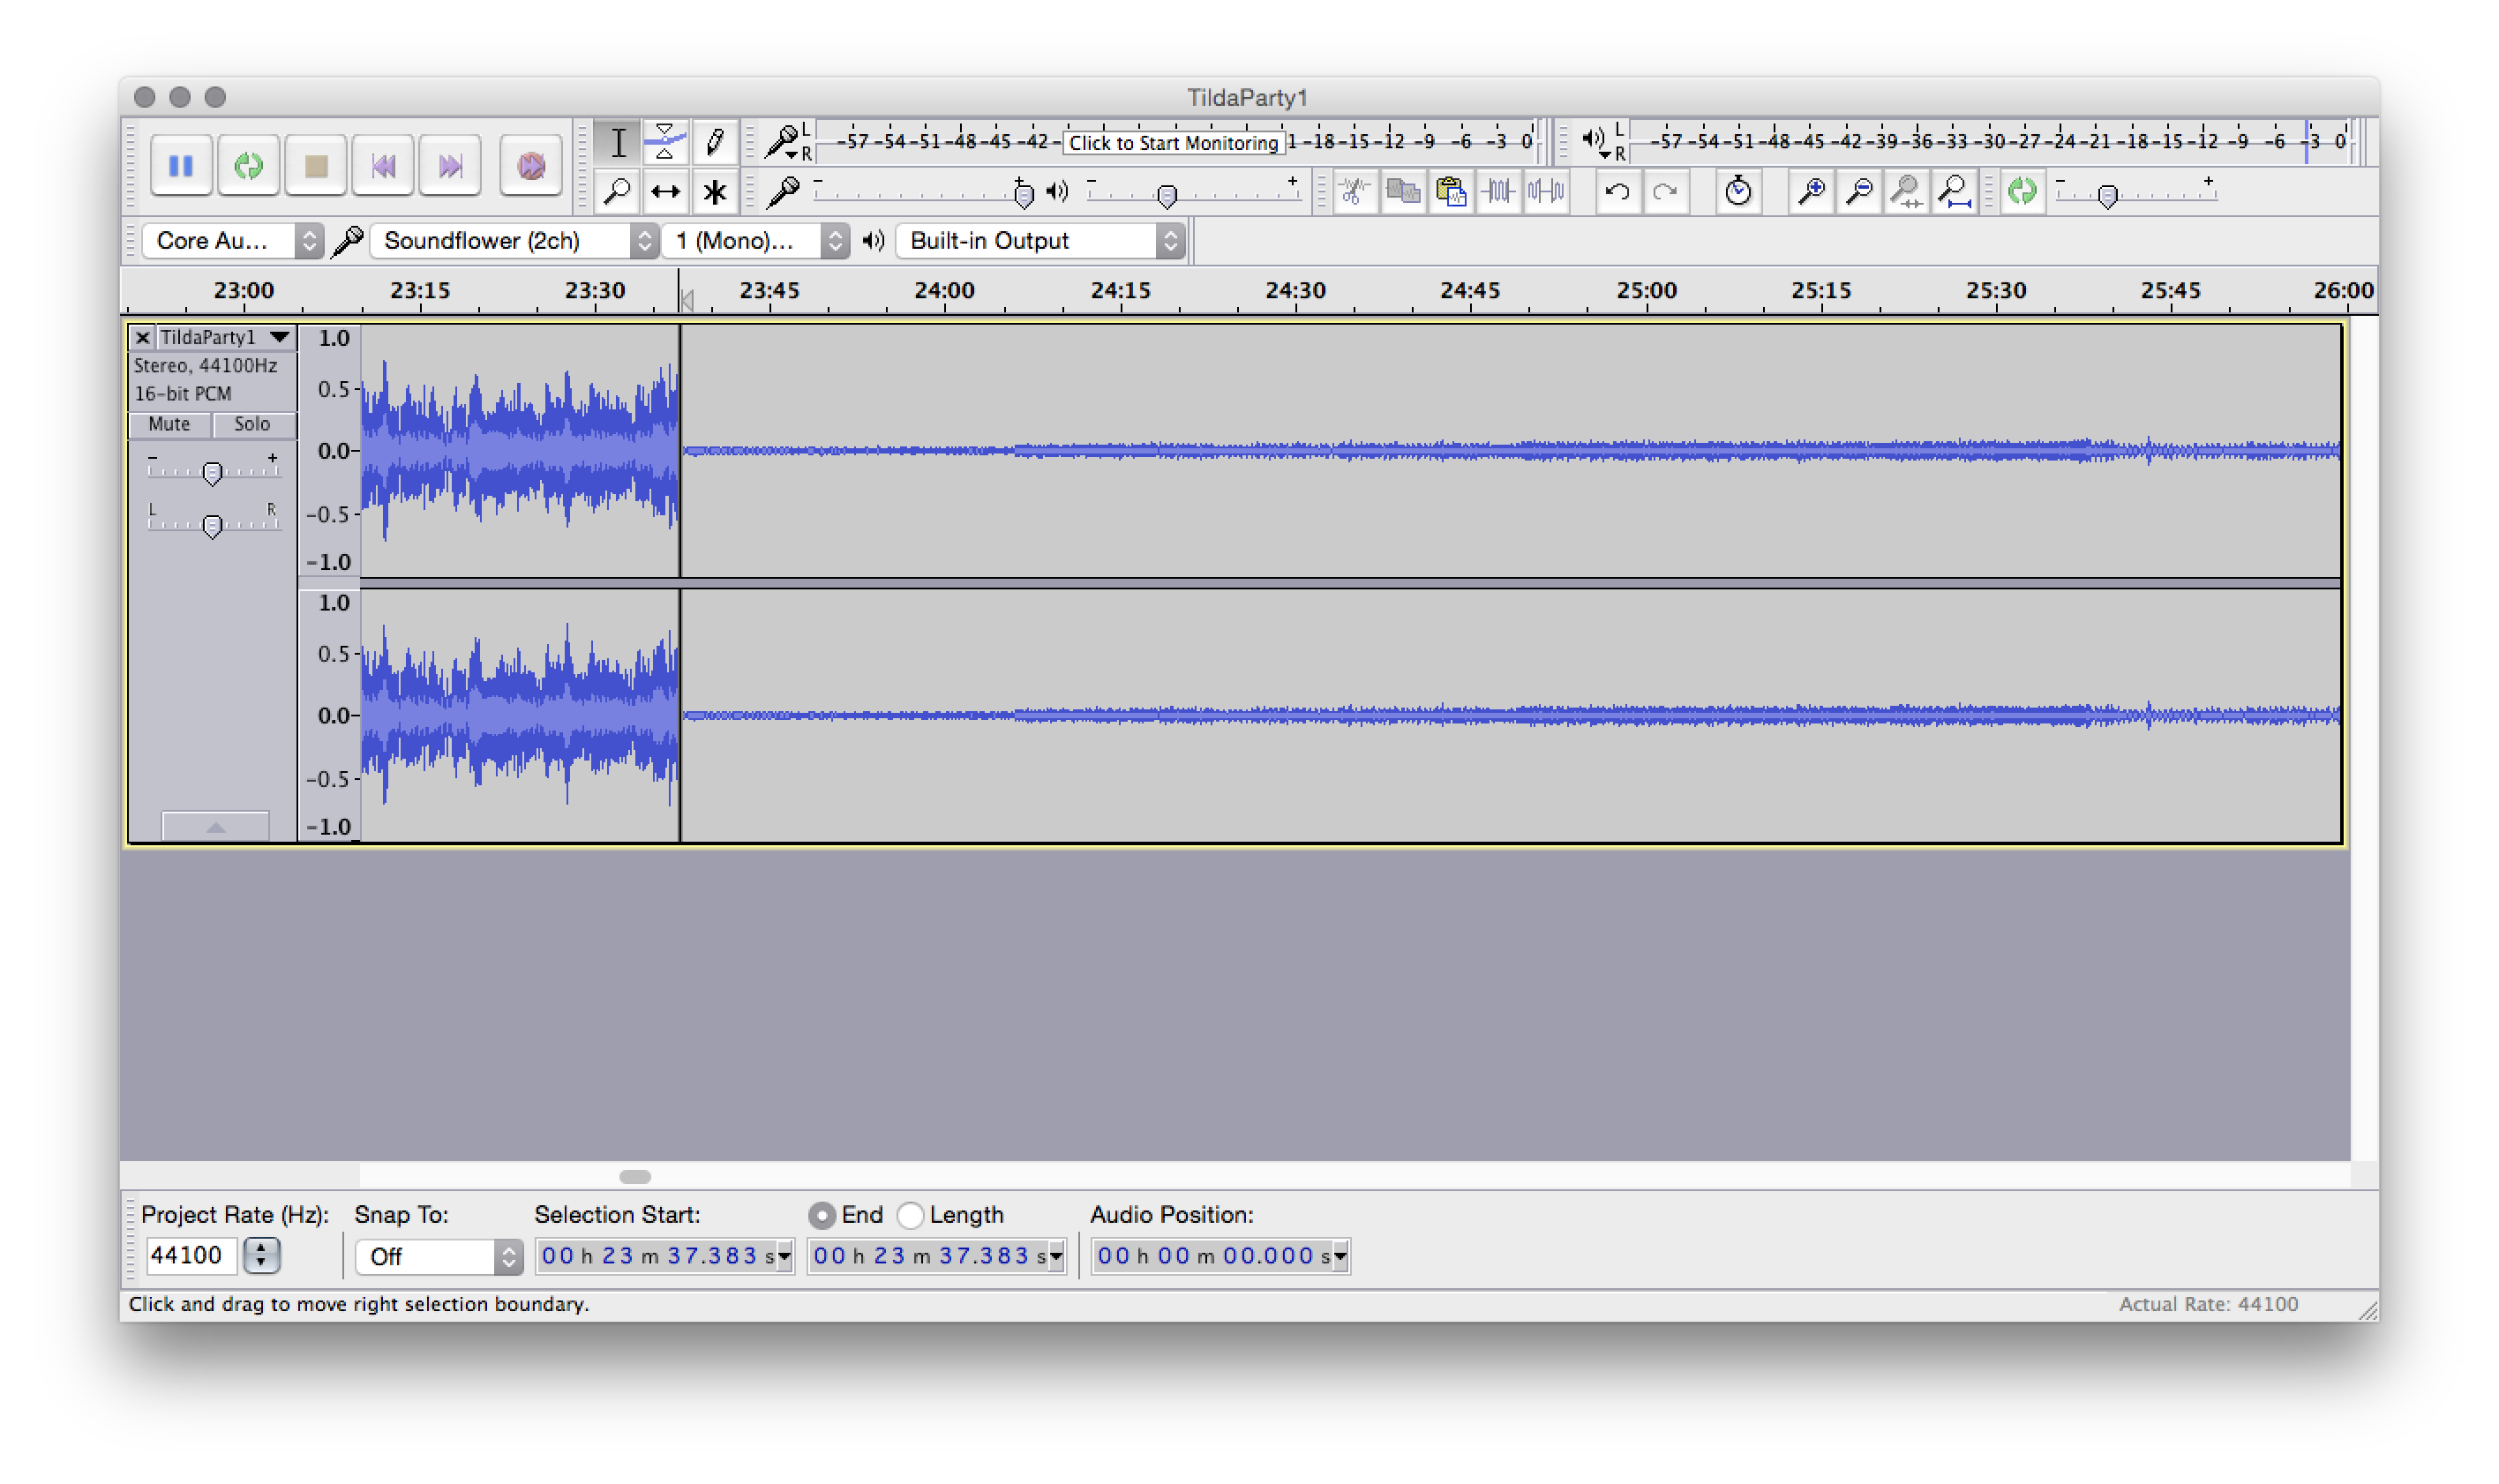
Task: Open the Snap To Off dropdown
Action: click(x=439, y=1257)
